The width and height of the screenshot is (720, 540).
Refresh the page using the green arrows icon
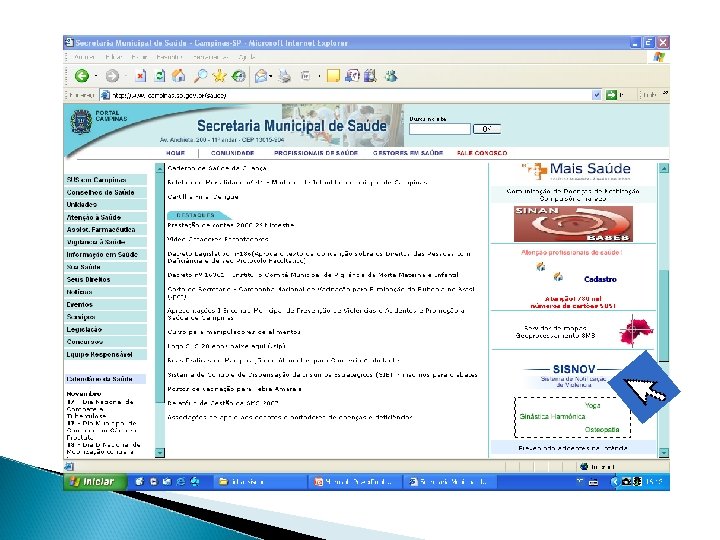pos(159,76)
